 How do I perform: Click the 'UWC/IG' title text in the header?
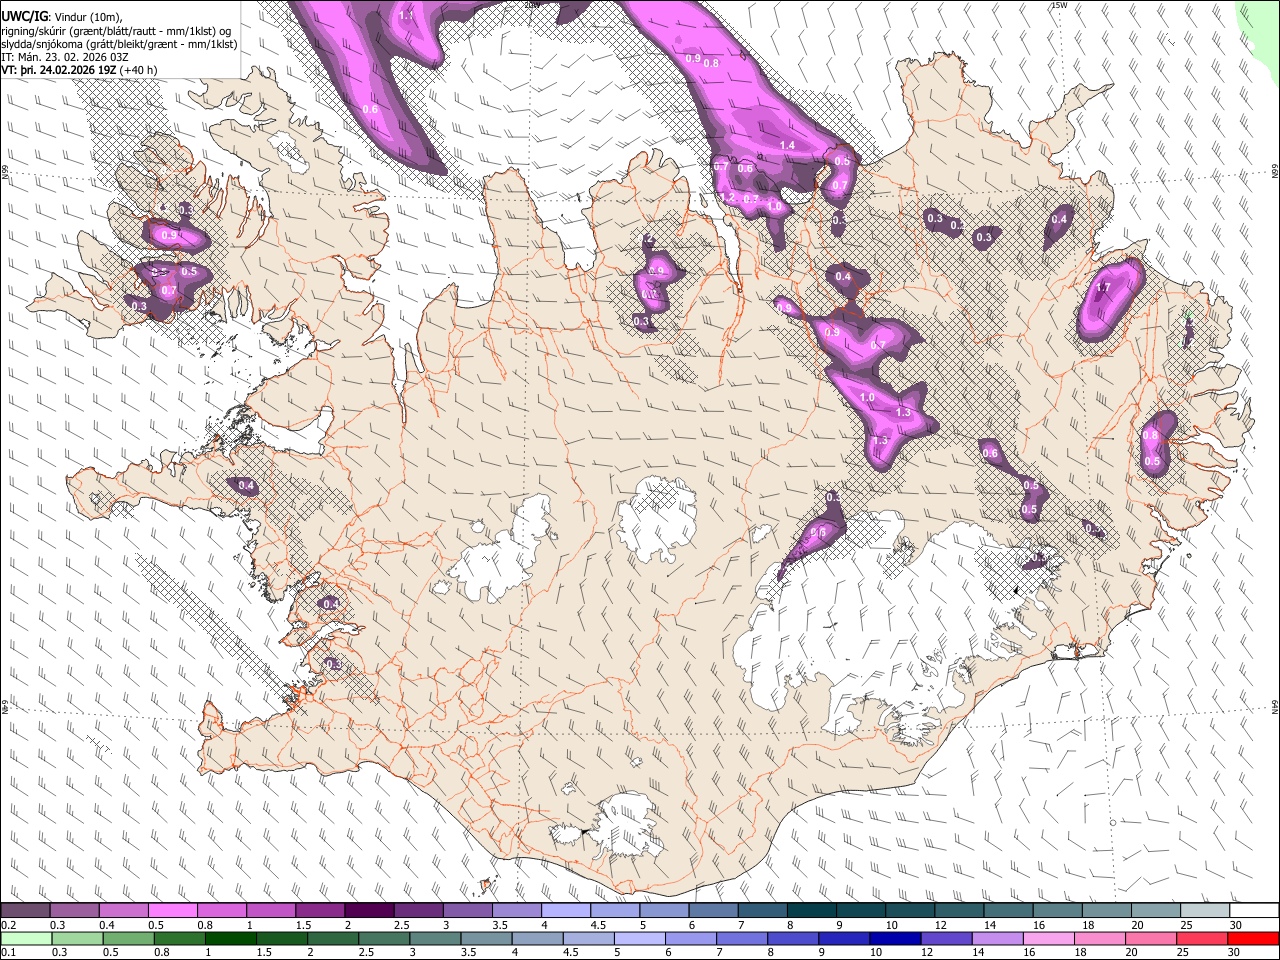[x=24, y=17]
